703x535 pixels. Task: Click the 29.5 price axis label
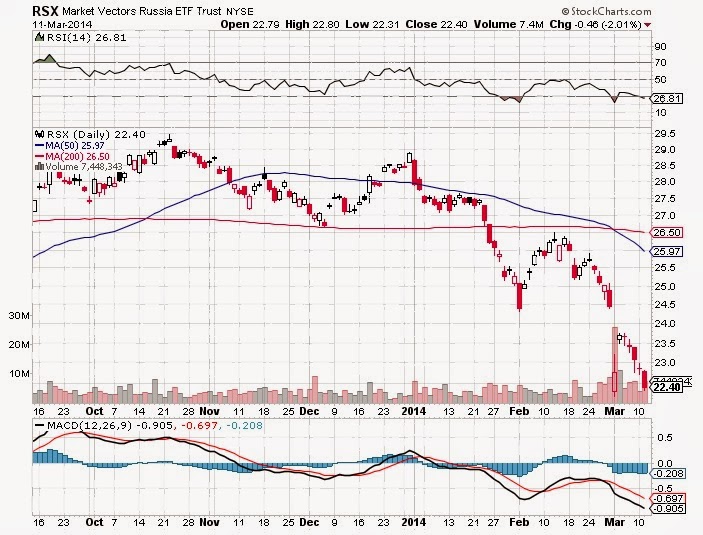(665, 134)
